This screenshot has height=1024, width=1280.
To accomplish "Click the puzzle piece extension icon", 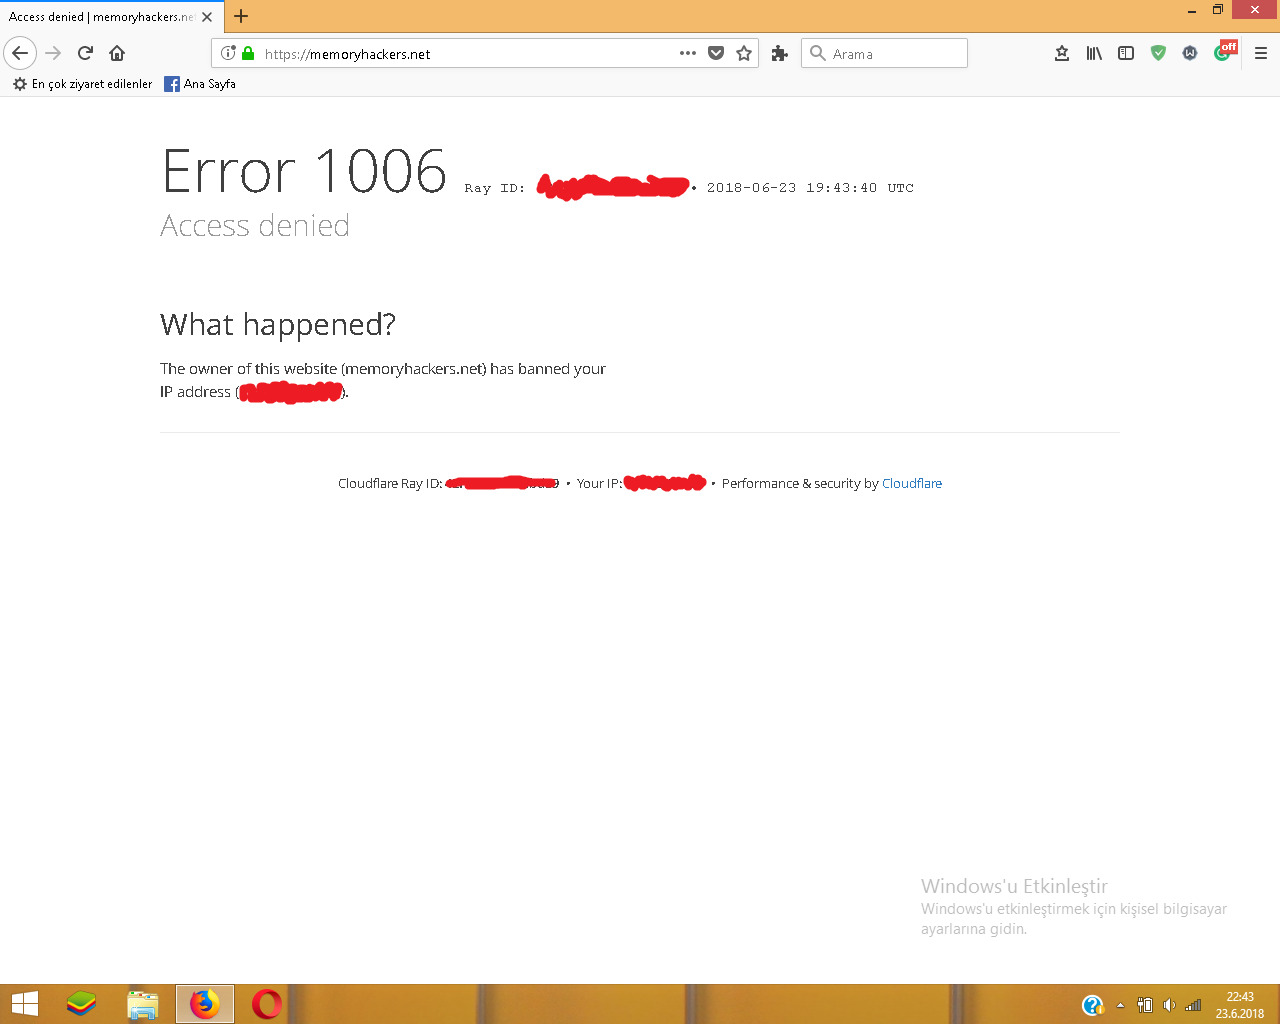I will coord(780,53).
